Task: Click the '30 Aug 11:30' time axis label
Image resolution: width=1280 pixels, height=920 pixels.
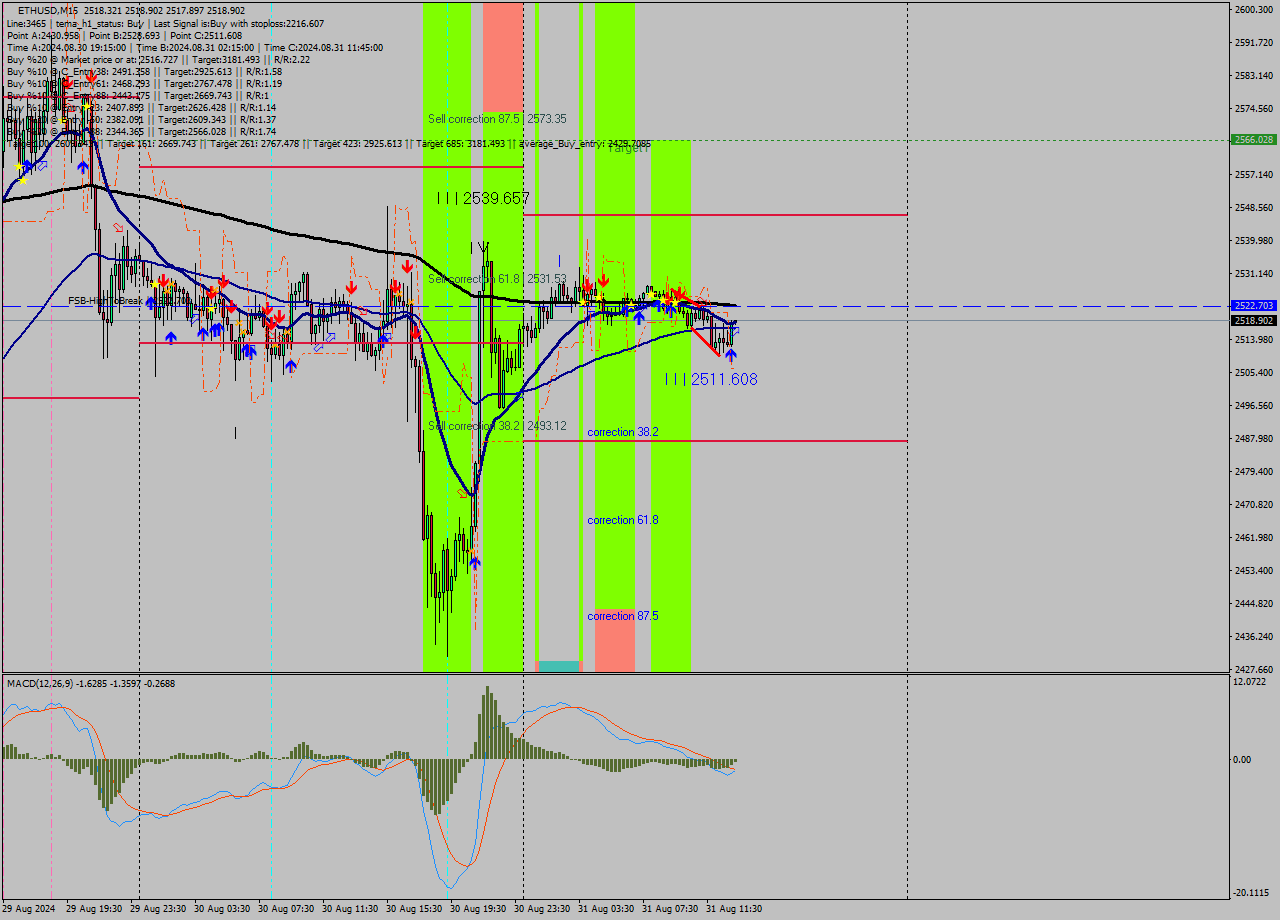Action: (x=350, y=909)
